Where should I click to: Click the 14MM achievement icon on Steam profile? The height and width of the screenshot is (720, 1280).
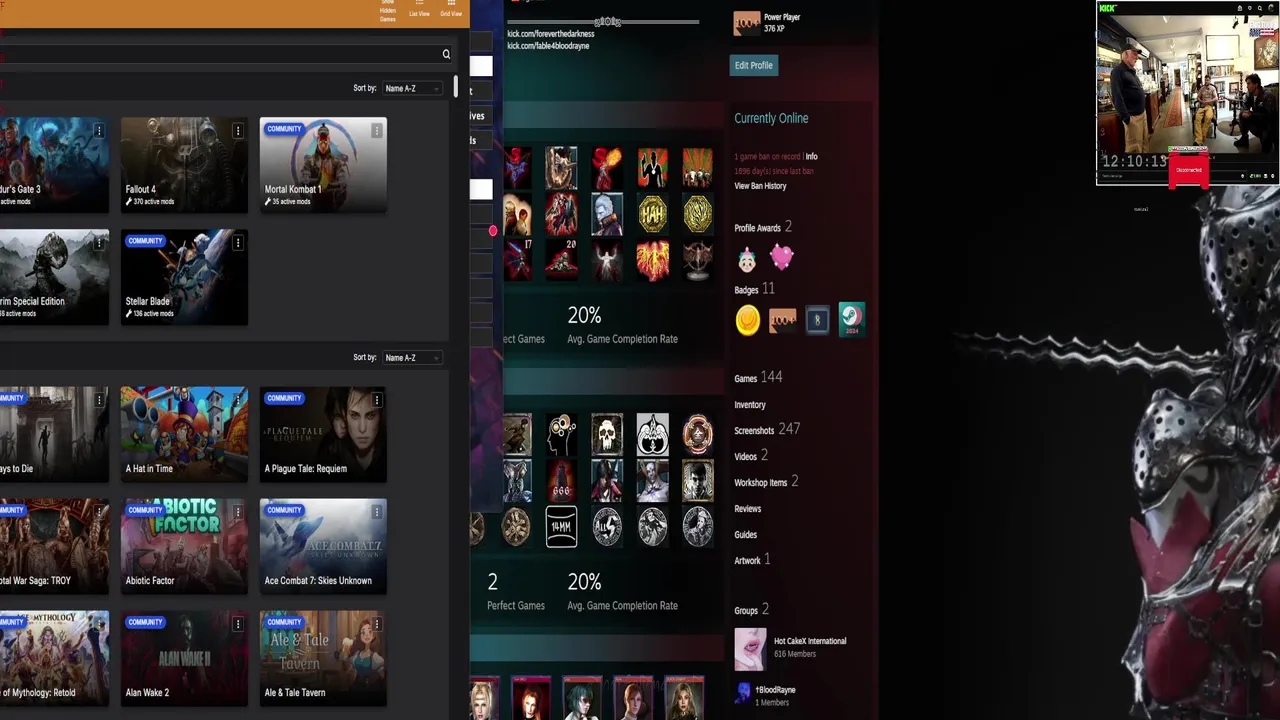[561, 527]
